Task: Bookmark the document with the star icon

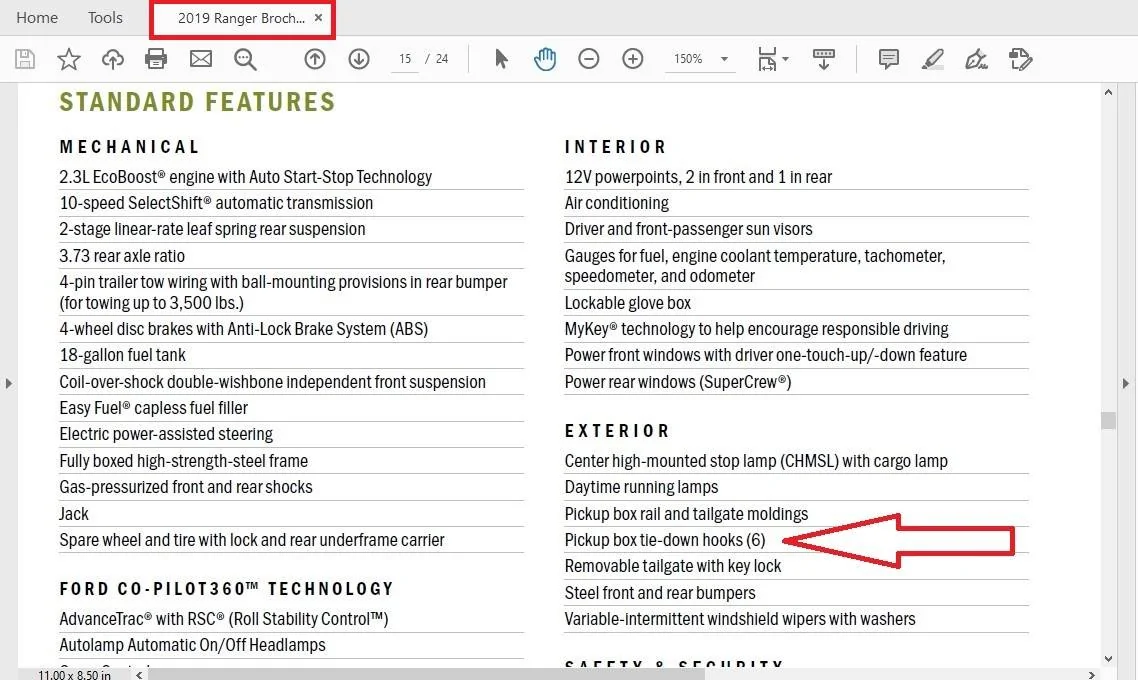Action: [69, 59]
